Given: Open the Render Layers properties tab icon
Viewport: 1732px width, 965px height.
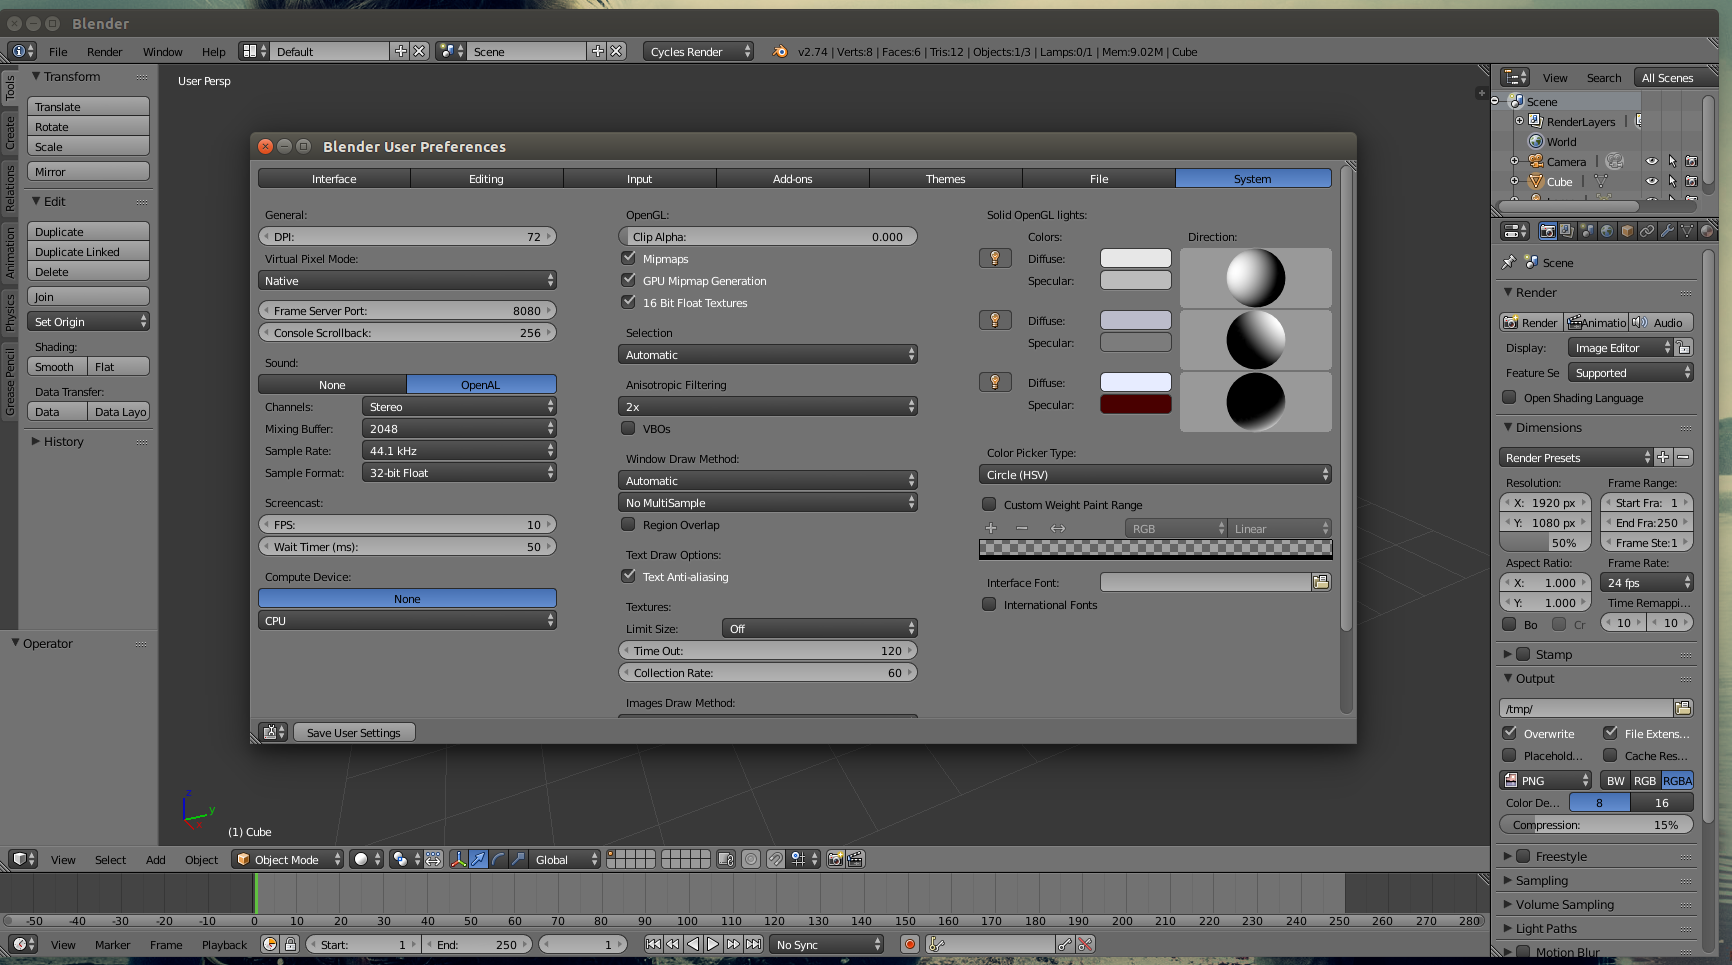Looking at the screenshot, I should pos(1567,231).
